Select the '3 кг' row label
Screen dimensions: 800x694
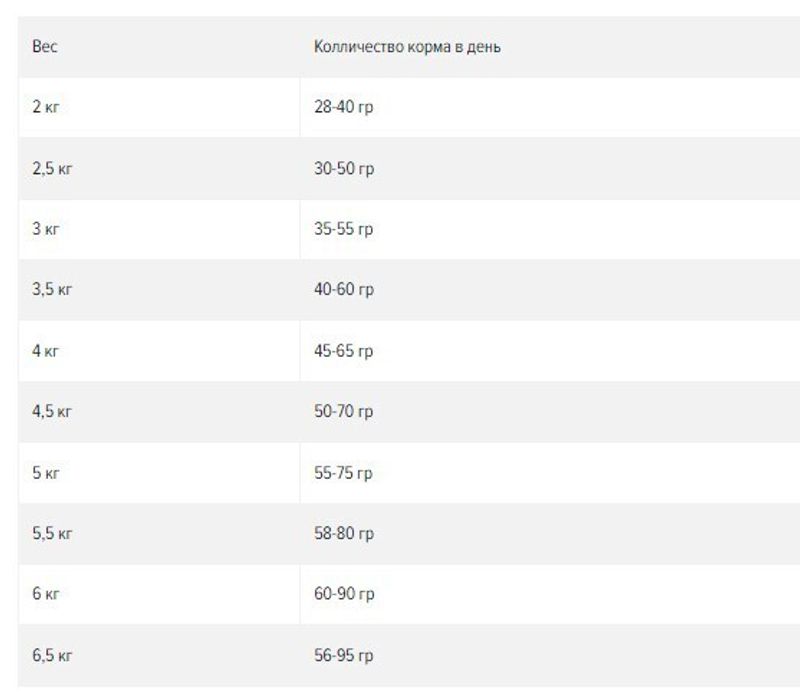[x=46, y=228]
